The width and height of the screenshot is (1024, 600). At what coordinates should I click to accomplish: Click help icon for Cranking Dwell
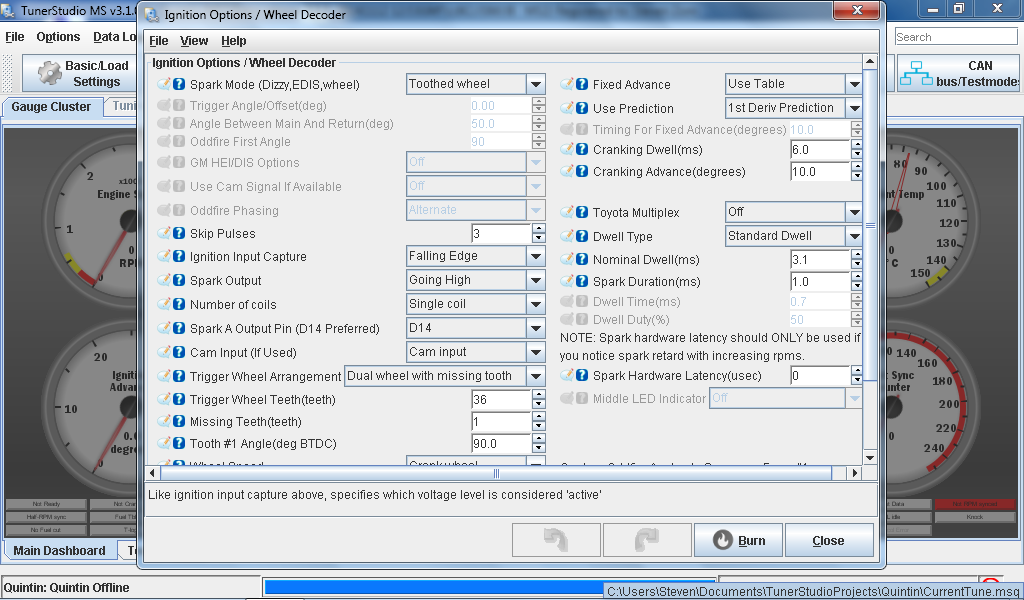(582, 150)
